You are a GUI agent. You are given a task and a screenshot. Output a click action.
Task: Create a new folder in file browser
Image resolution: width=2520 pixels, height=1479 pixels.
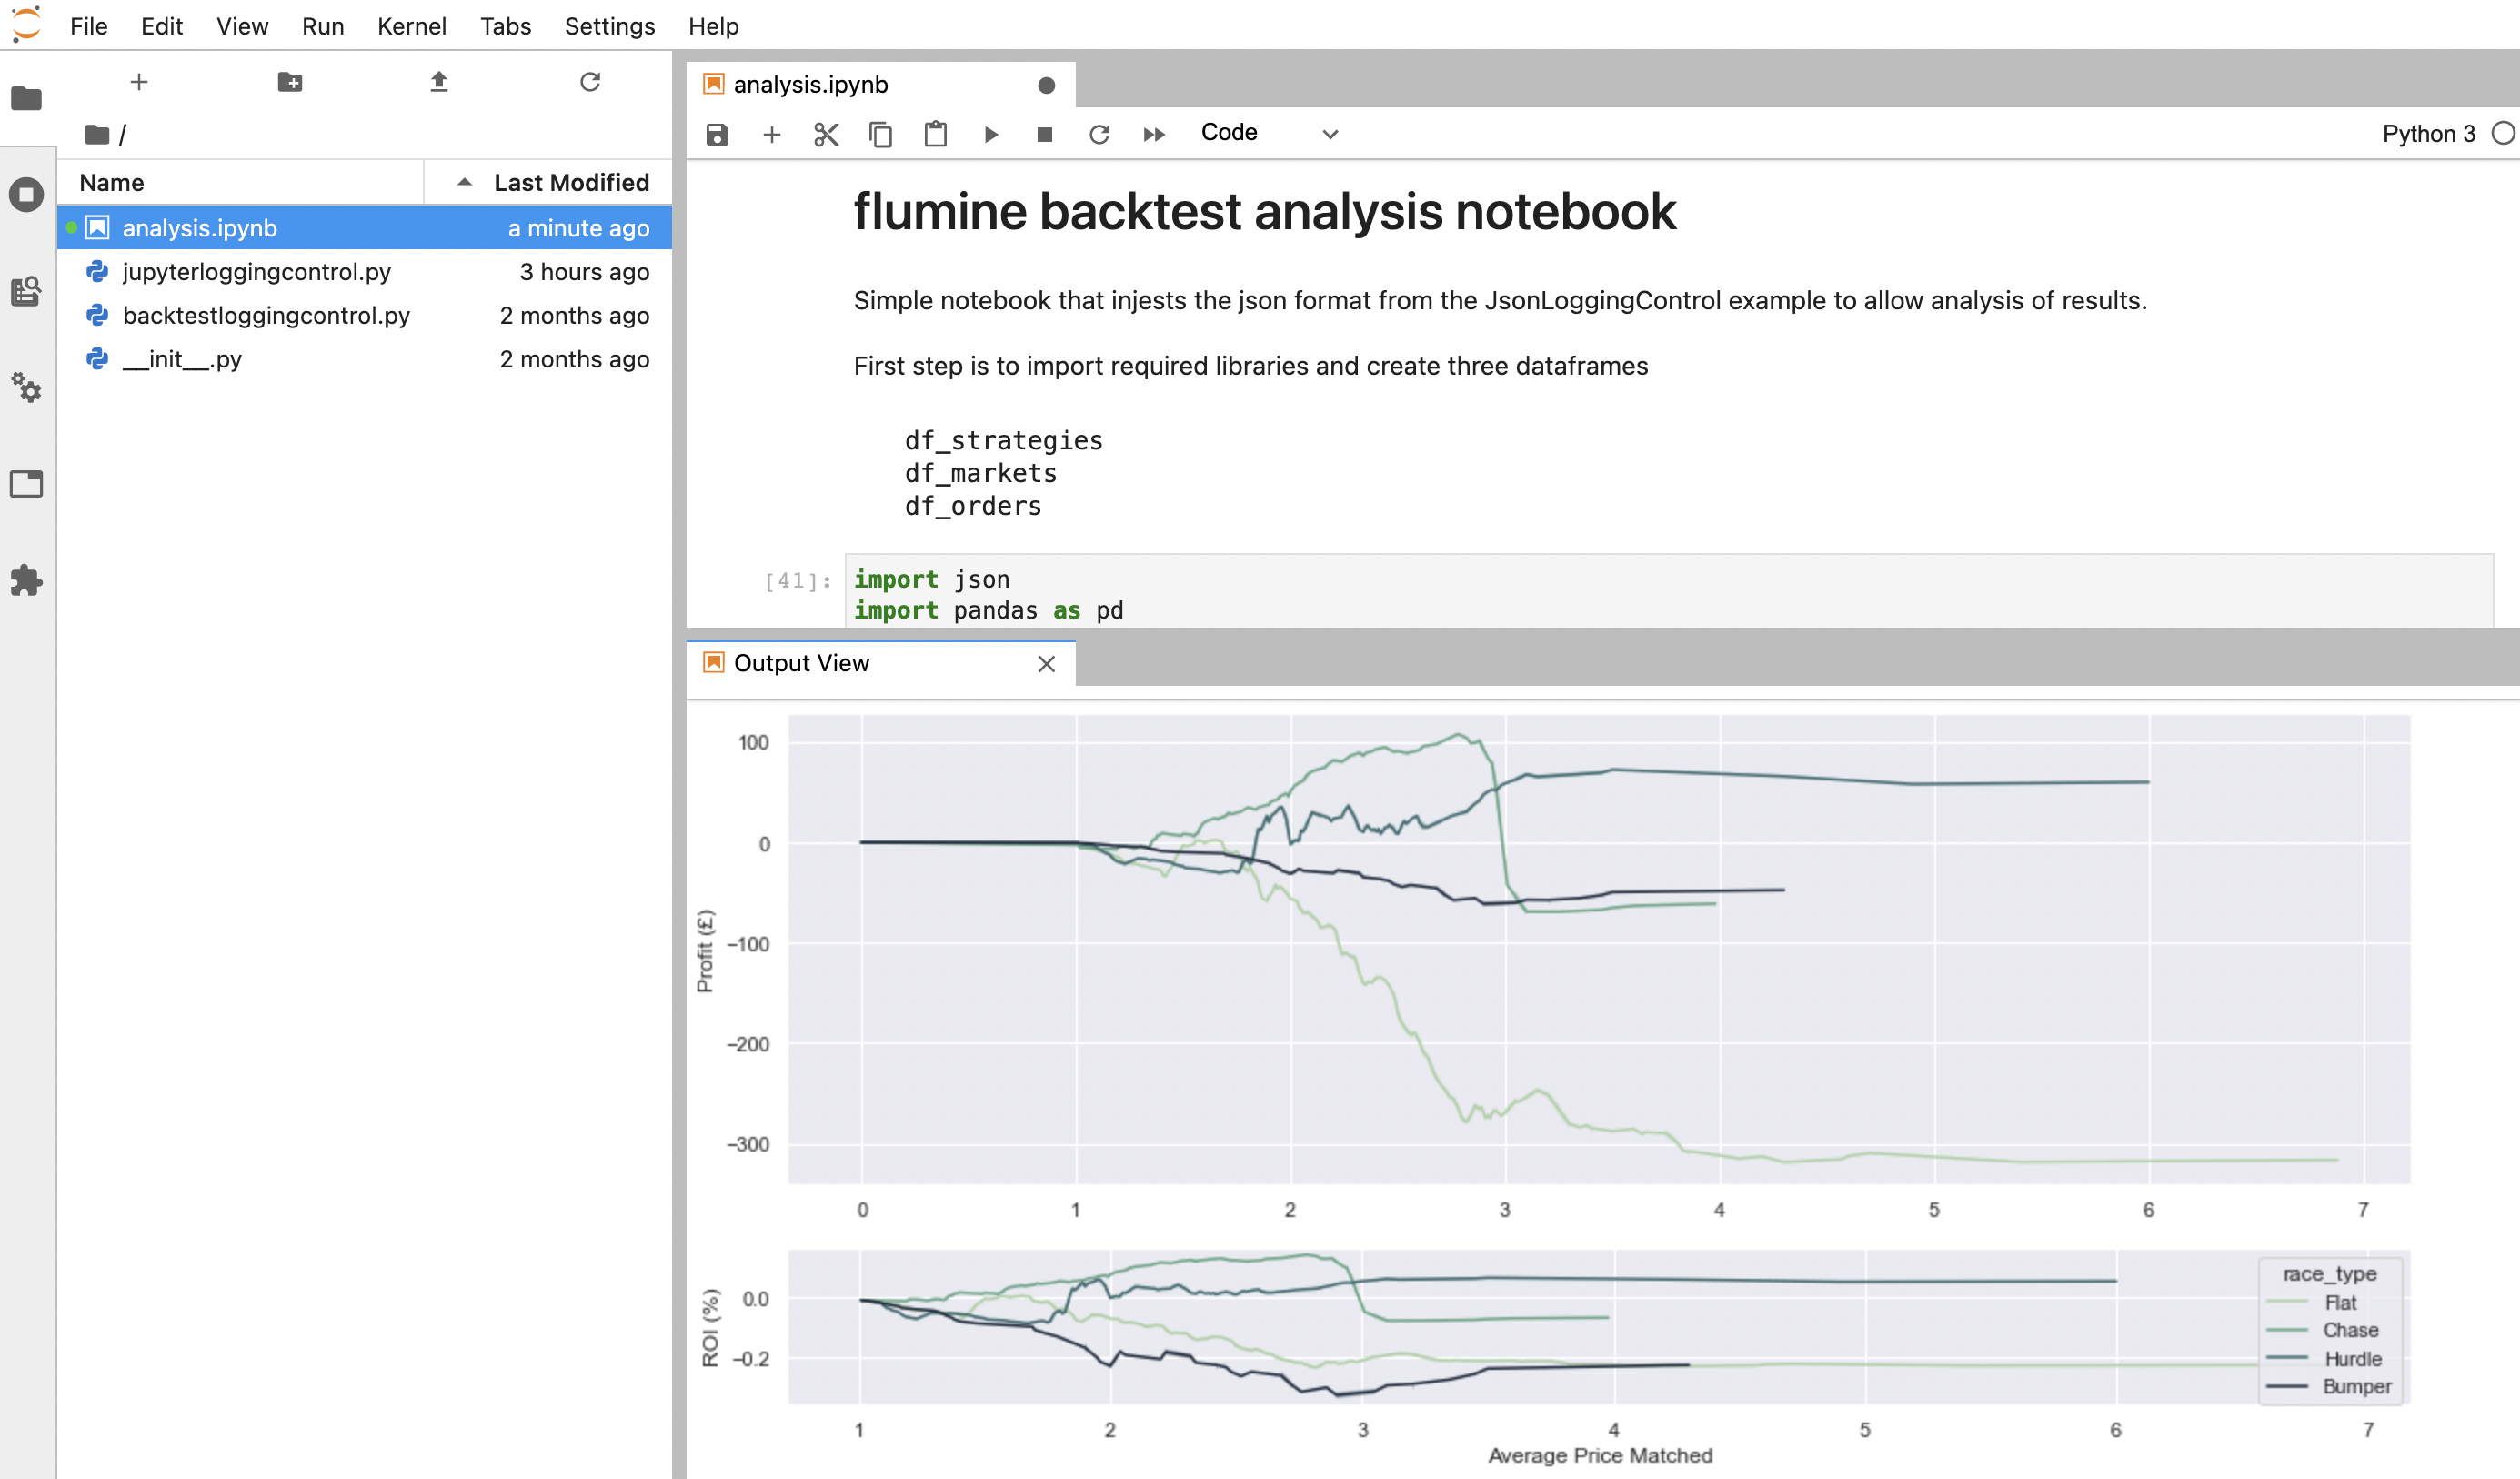click(x=289, y=82)
